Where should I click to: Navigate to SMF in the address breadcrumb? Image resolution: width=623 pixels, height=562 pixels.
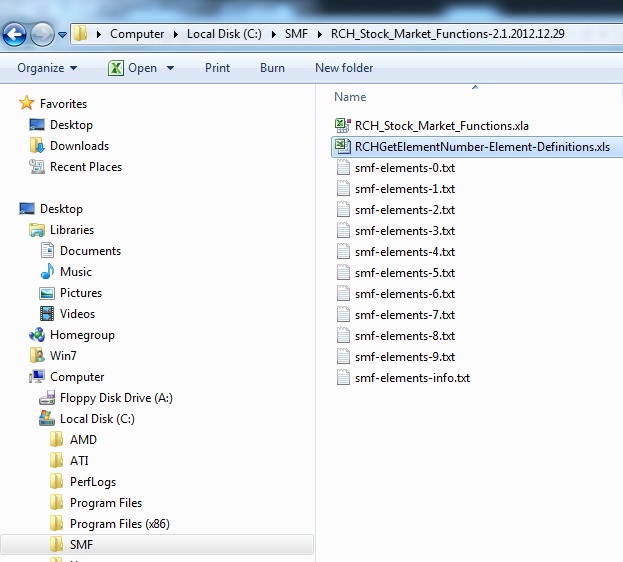296,34
